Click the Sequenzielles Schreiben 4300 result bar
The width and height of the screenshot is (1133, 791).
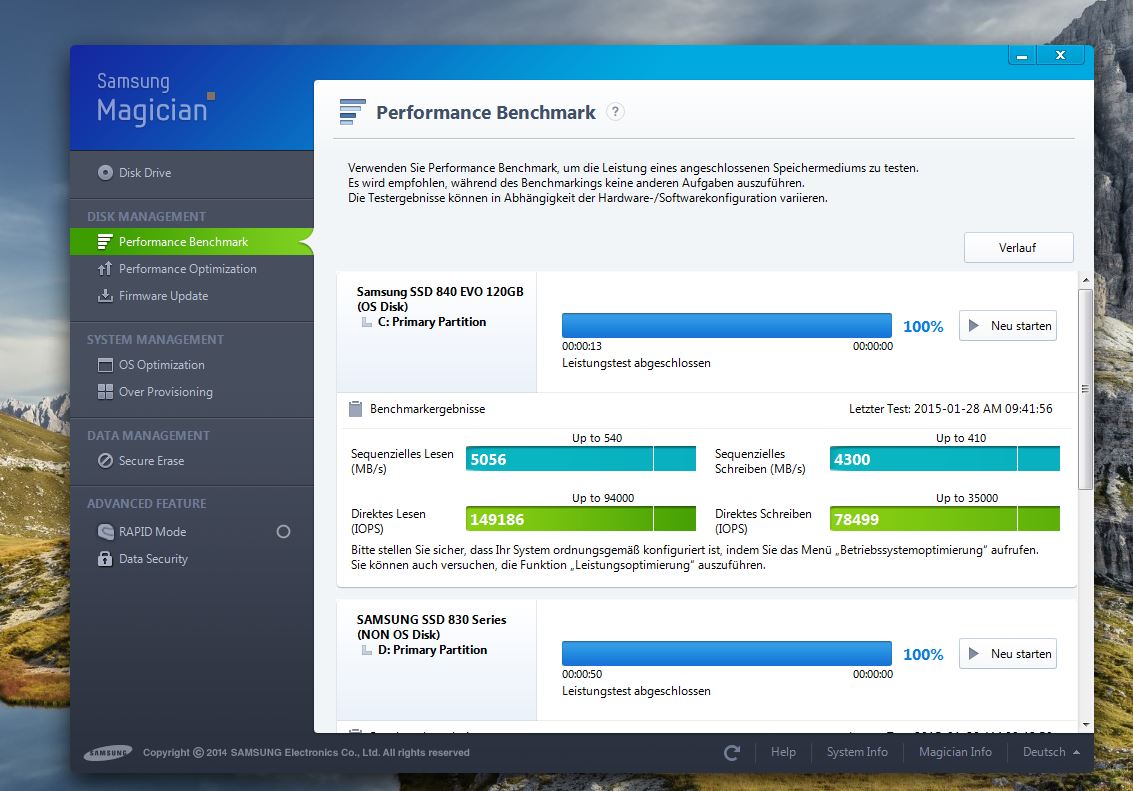pyautogui.click(x=944, y=459)
